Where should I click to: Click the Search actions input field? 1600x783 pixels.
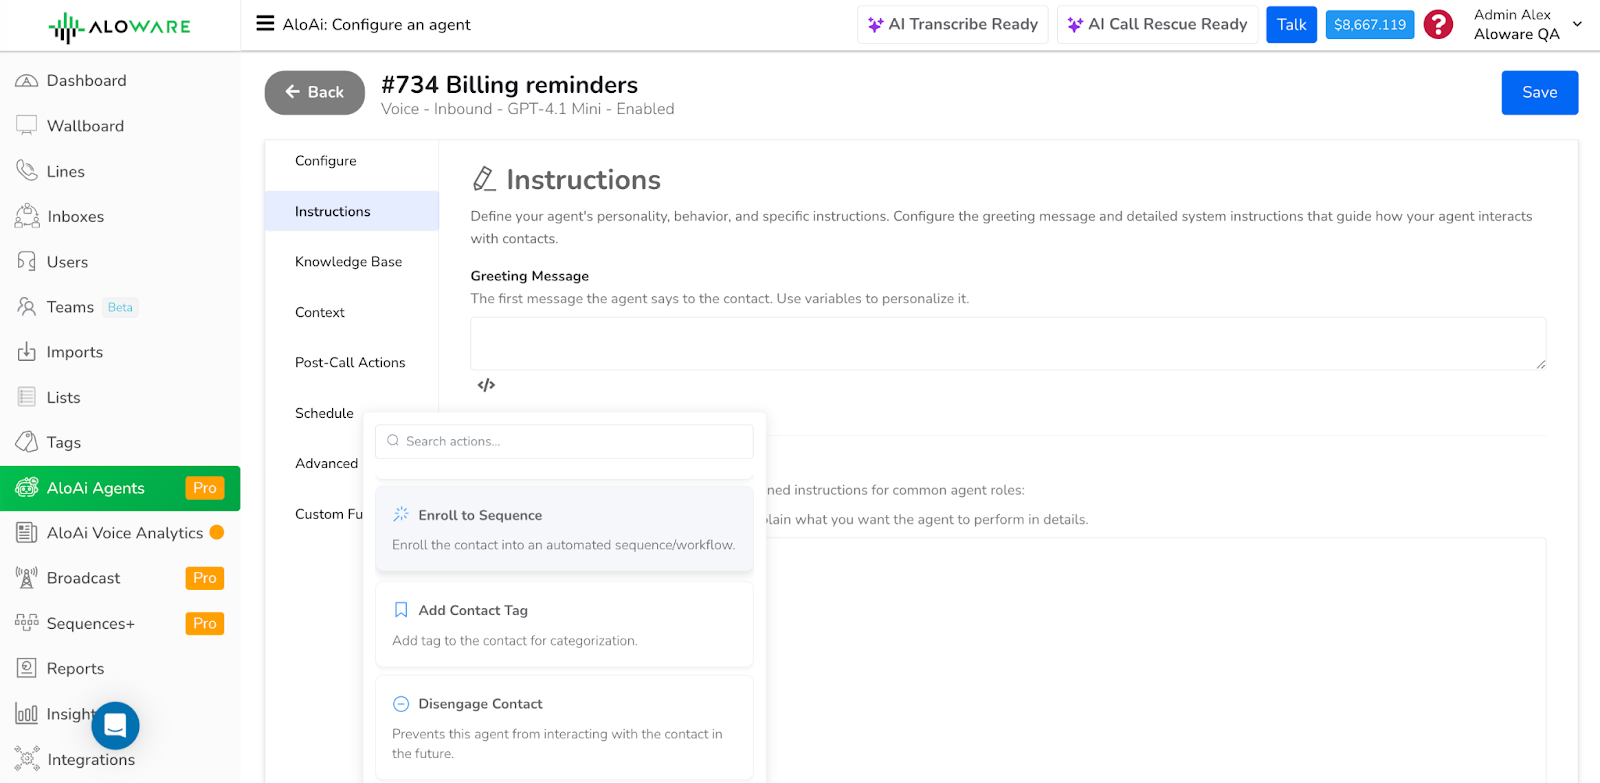click(x=570, y=441)
